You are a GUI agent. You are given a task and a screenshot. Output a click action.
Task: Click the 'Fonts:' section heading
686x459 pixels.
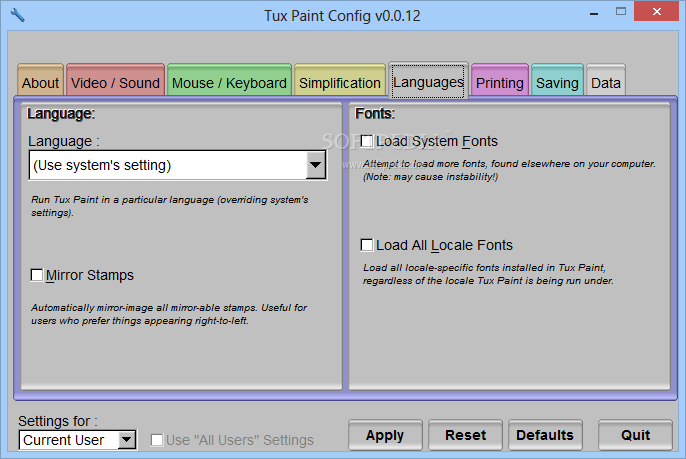(x=375, y=114)
